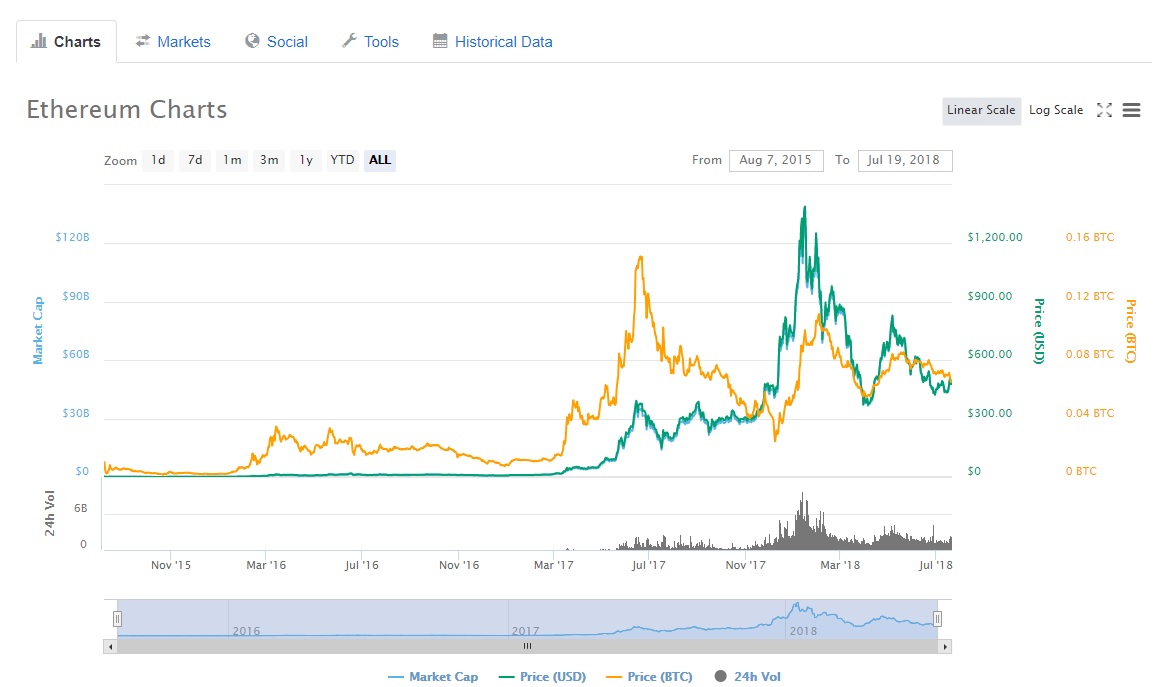This screenshot has height=687, width=1169.
Task: Click the To date field Jul 19, 2018
Action: point(904,160)
